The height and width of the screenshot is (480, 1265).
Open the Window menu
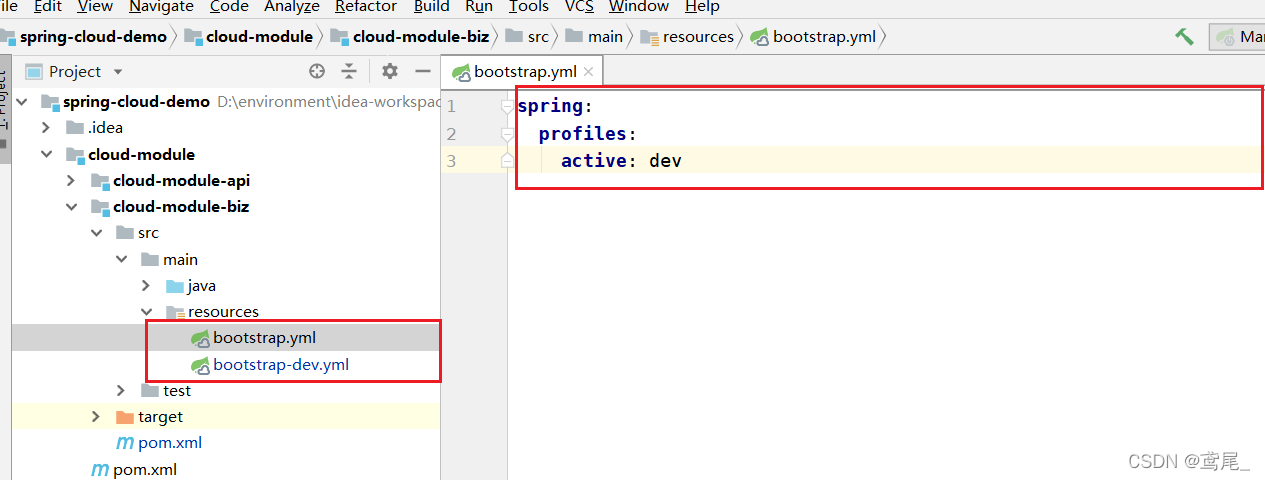pos(639,7)
